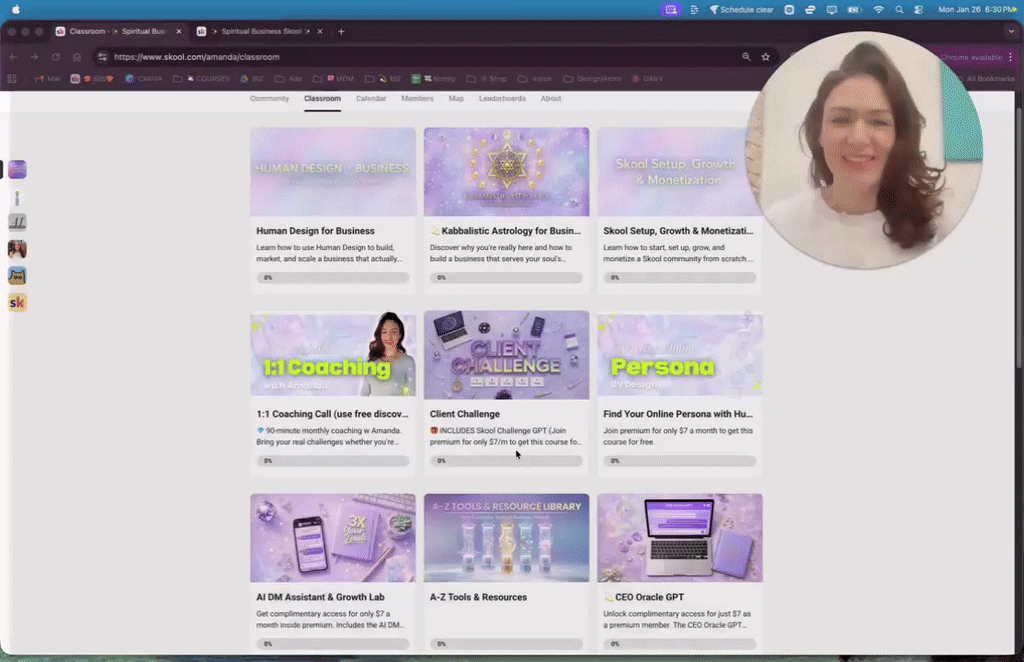Screen dimensions: 1024x662
Task: Open site information icon in address bar
Action: [x=103, y=57]
